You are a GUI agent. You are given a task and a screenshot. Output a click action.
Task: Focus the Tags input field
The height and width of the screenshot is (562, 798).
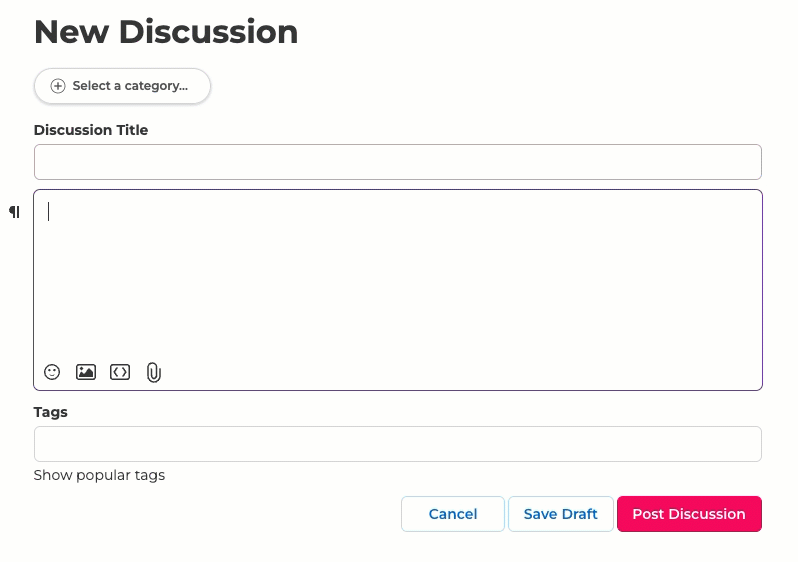(398, 444)
